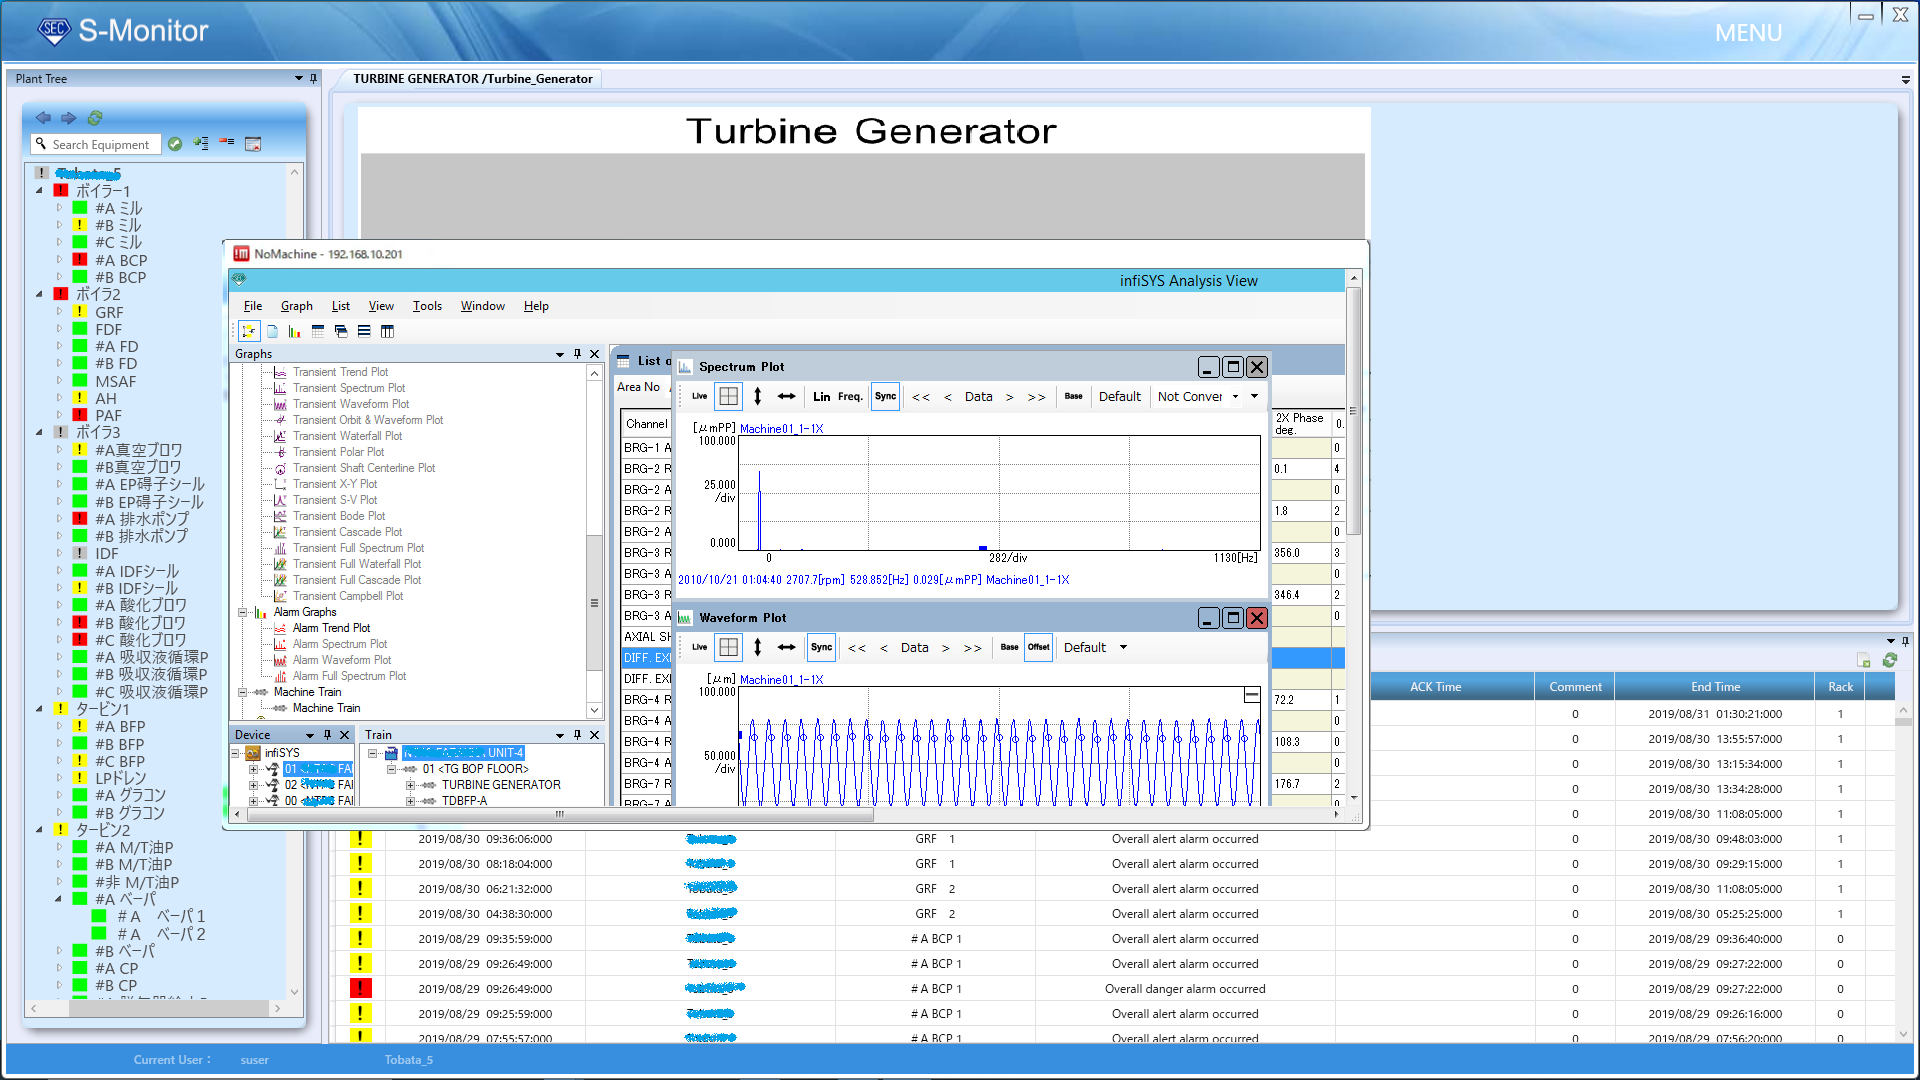Click the collapse-all tree icon

[227, 144]
